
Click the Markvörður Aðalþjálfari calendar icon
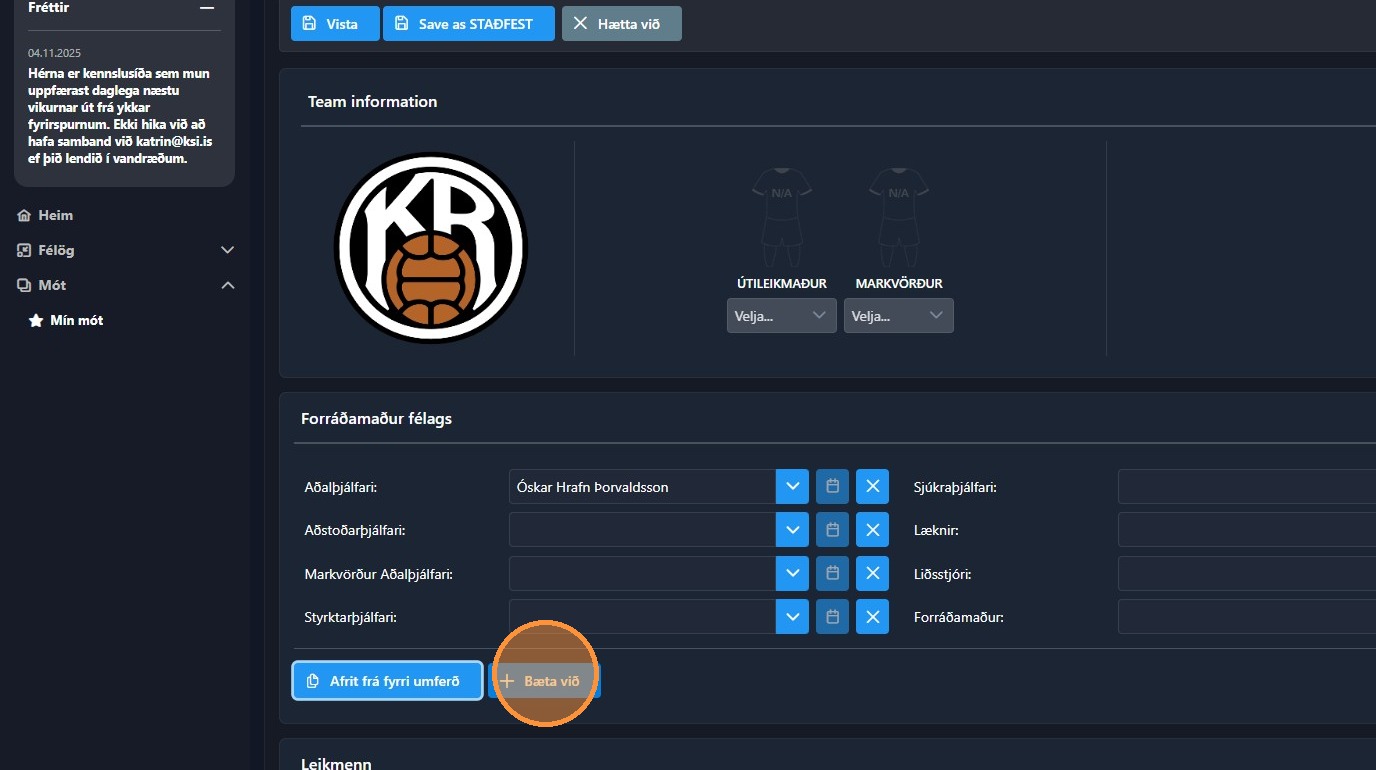(x=832, y=574)
